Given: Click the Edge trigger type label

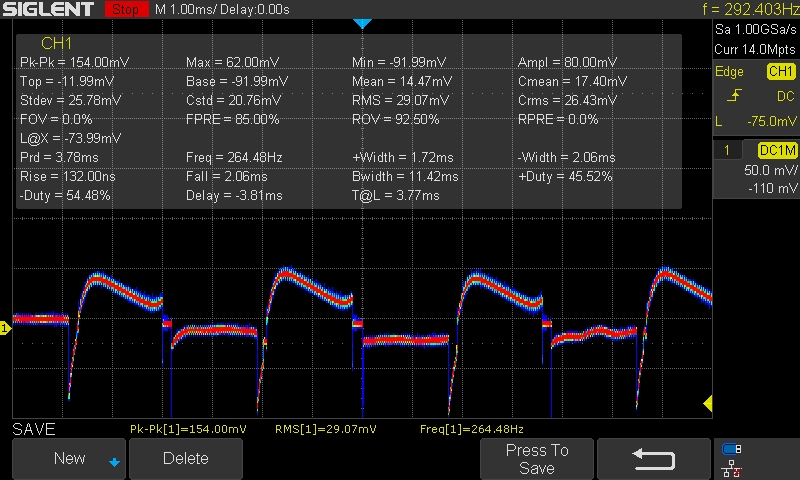Looking at the screenshot, I should coord(729,71).
